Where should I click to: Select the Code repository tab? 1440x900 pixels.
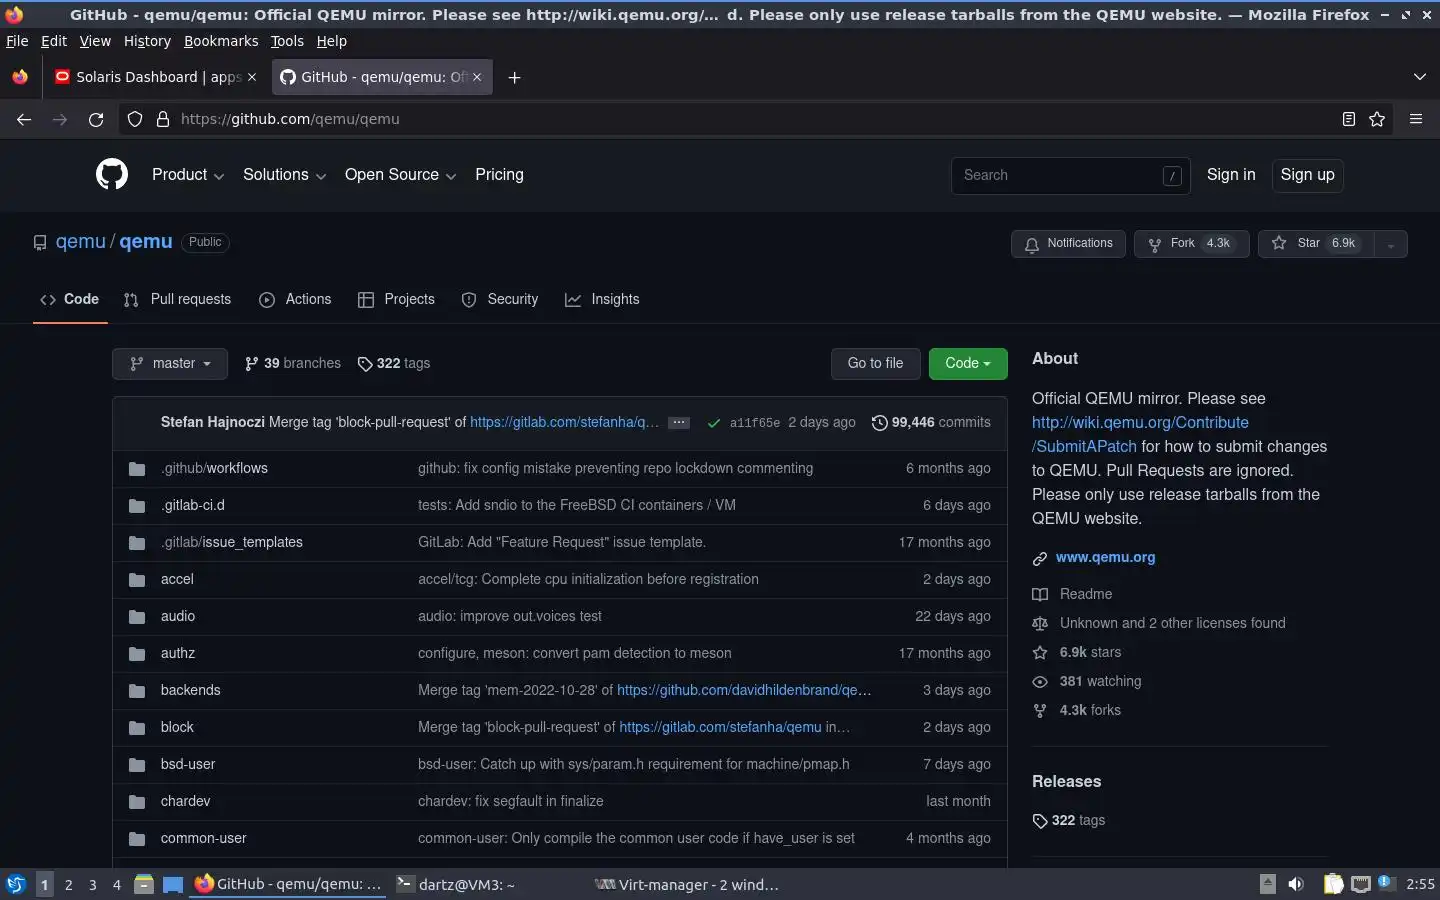pyautogui.click(x=70, y=299)
